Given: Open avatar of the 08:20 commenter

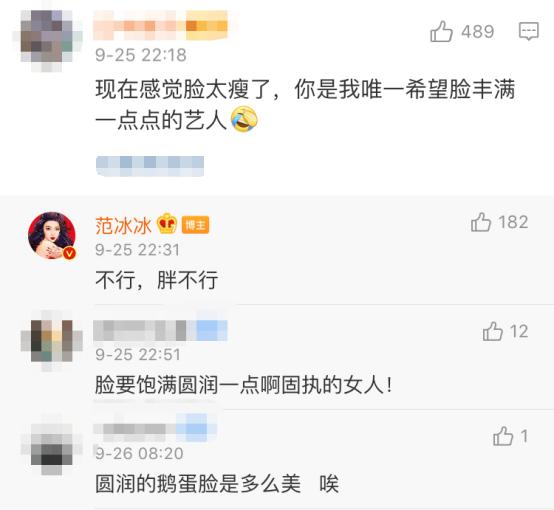Looking at the screenshot, I should [x=52, y=445].
